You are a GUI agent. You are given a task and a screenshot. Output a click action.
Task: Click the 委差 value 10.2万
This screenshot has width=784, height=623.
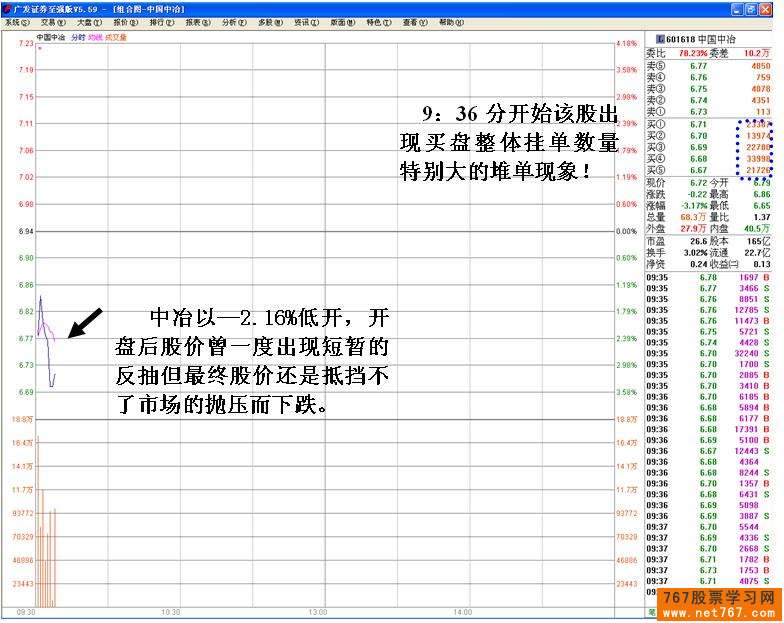757,53
